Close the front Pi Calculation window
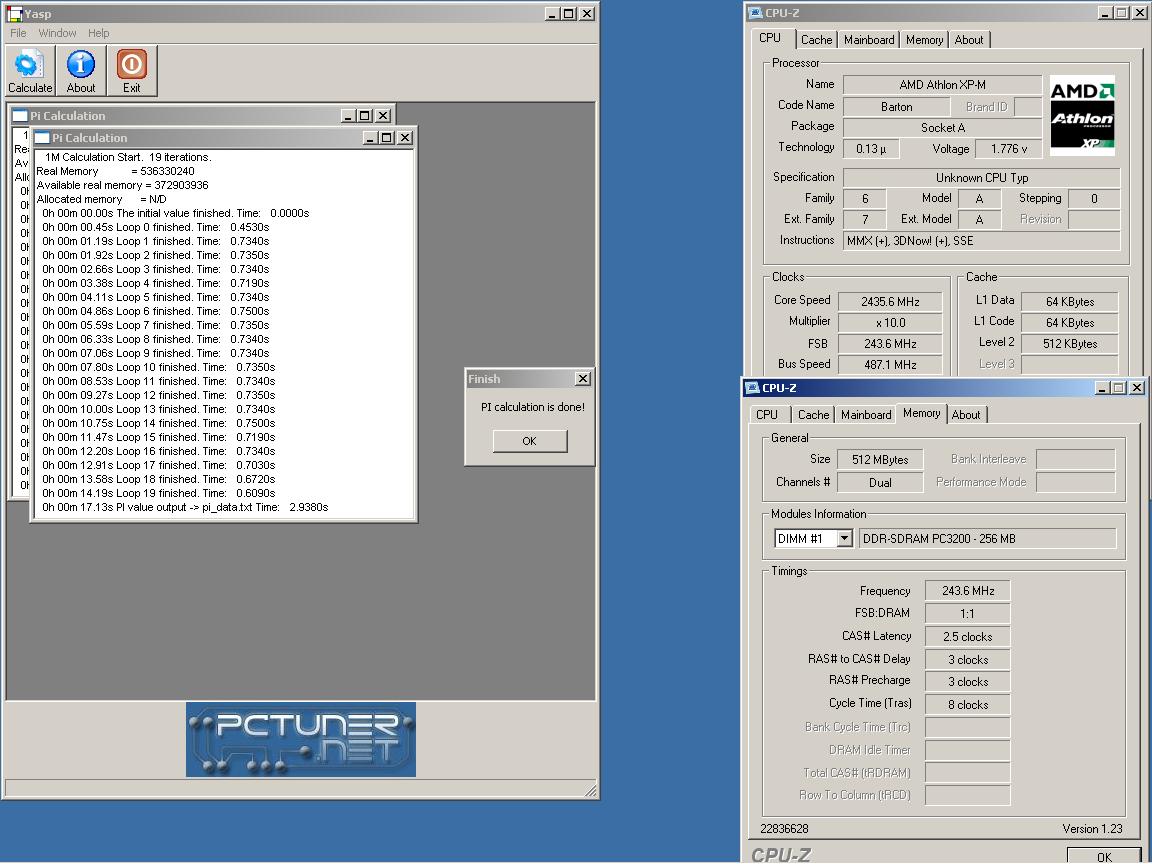The height and width of the screenshot is (864, 1152). click(x=405, y=137)
